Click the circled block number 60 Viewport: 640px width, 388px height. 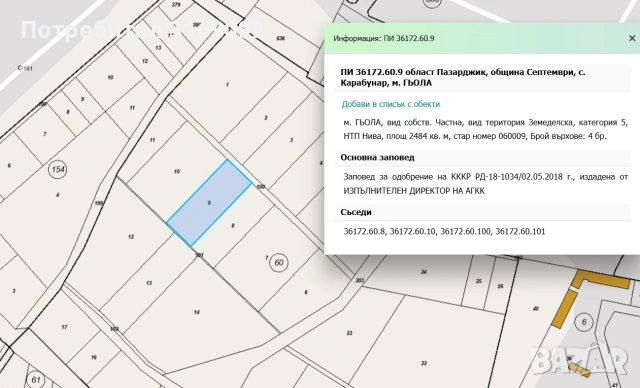pos(279,262)
